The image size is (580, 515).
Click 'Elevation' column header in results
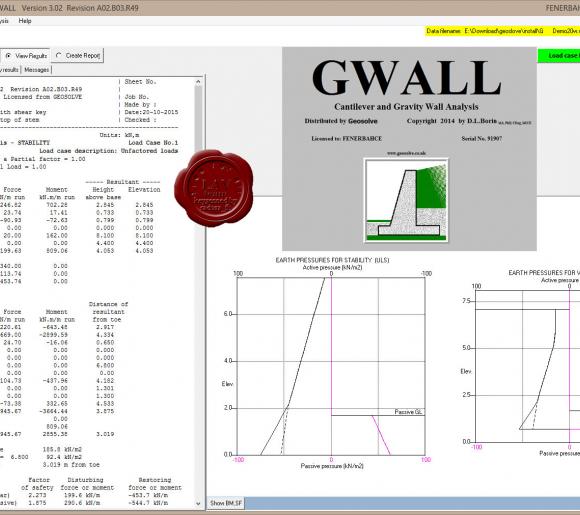tap(144, 189)
